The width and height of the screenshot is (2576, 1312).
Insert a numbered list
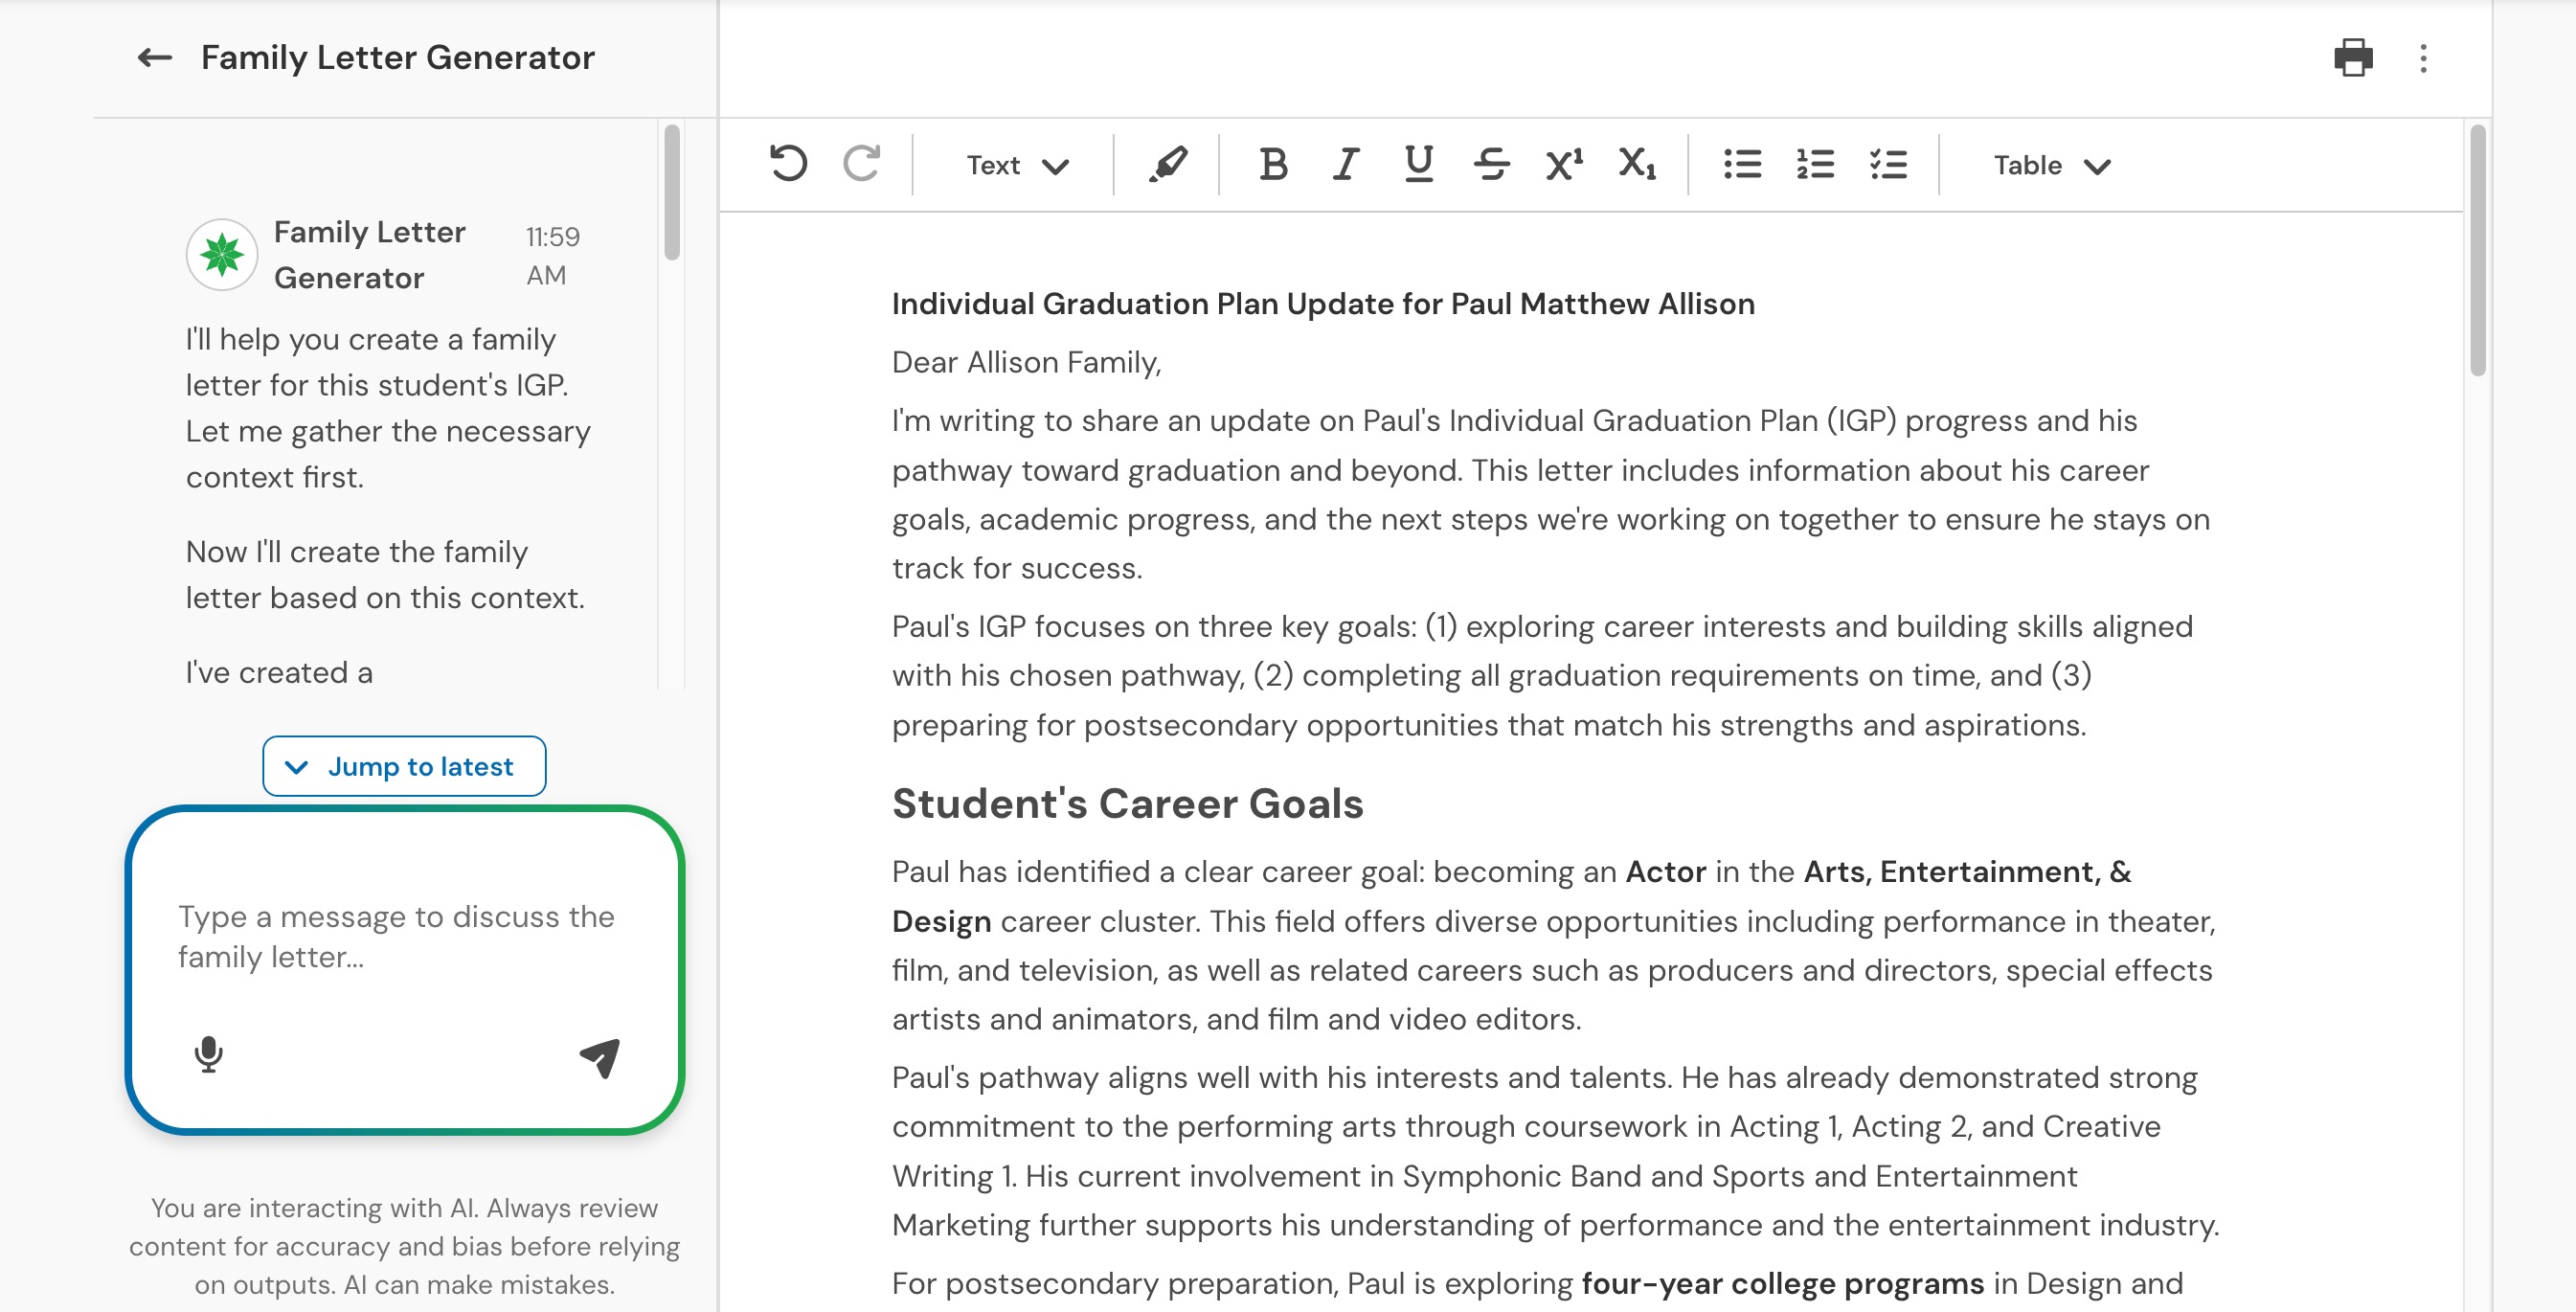click(x=1815, y=164)
